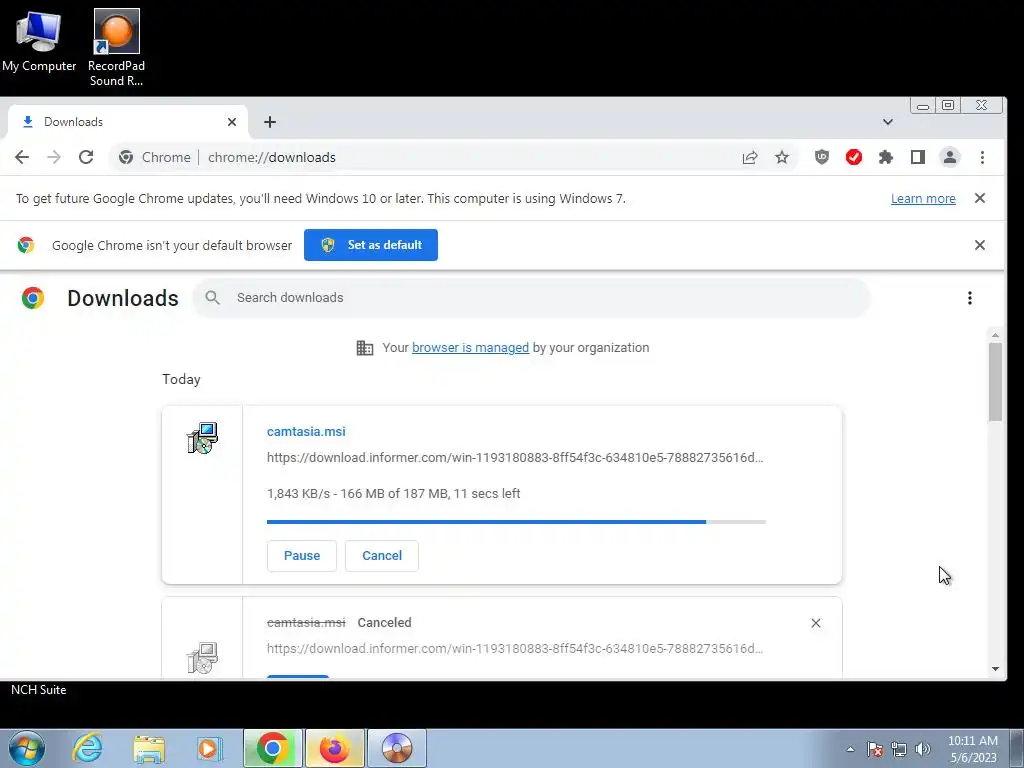Viewport: 1024px width, 768px height.
Task: Click the search magnifier icon
Action: click(212, 298)
